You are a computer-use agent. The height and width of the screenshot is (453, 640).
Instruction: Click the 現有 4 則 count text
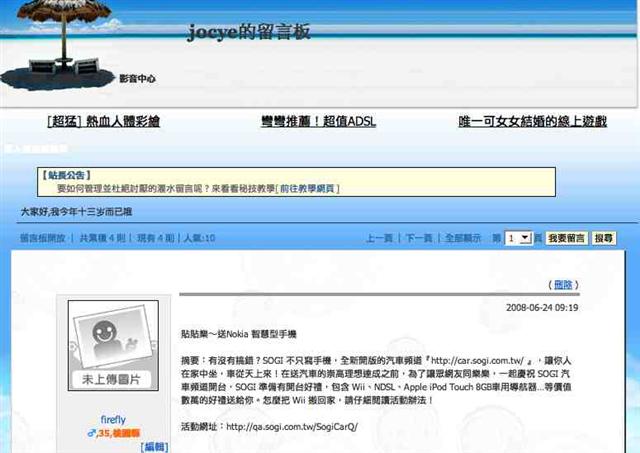point(156,238)
